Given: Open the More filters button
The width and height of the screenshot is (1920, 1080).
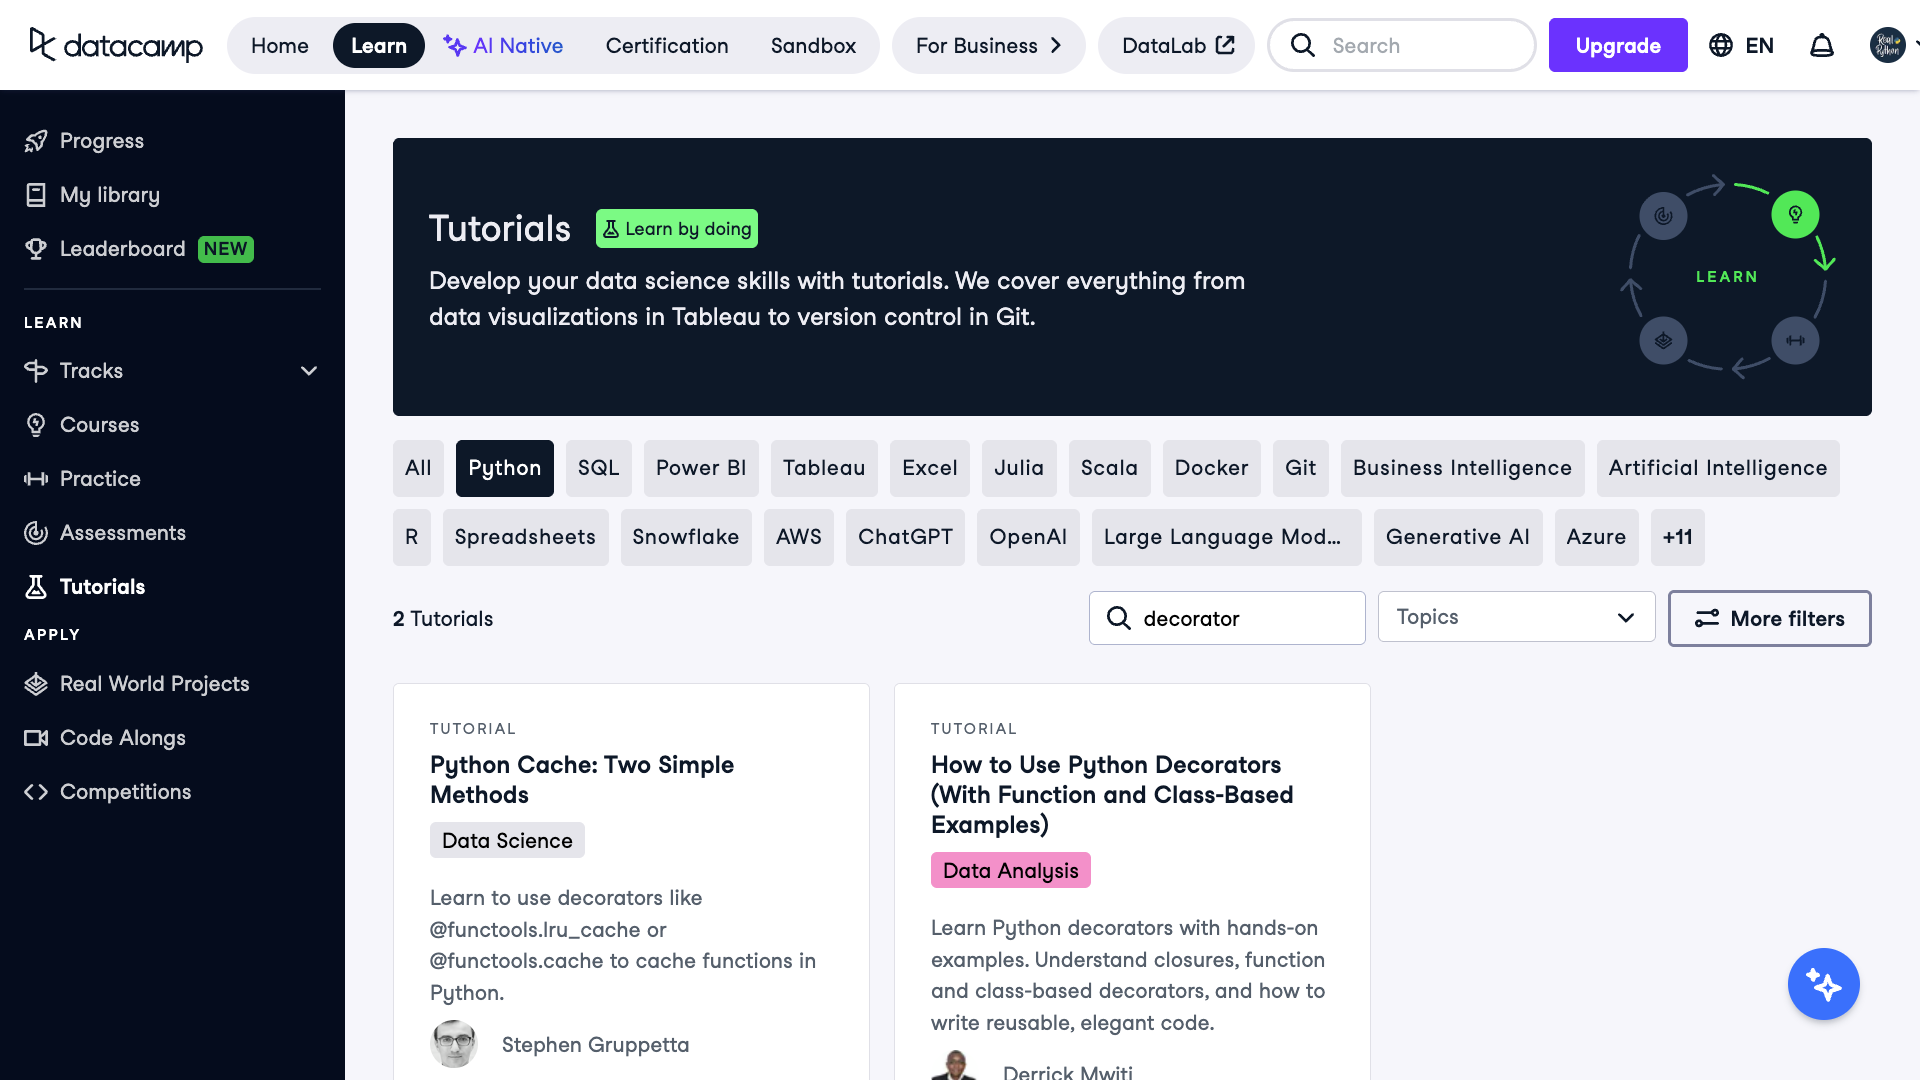Looking at the screenshot, I should [x=1769, y=619].
